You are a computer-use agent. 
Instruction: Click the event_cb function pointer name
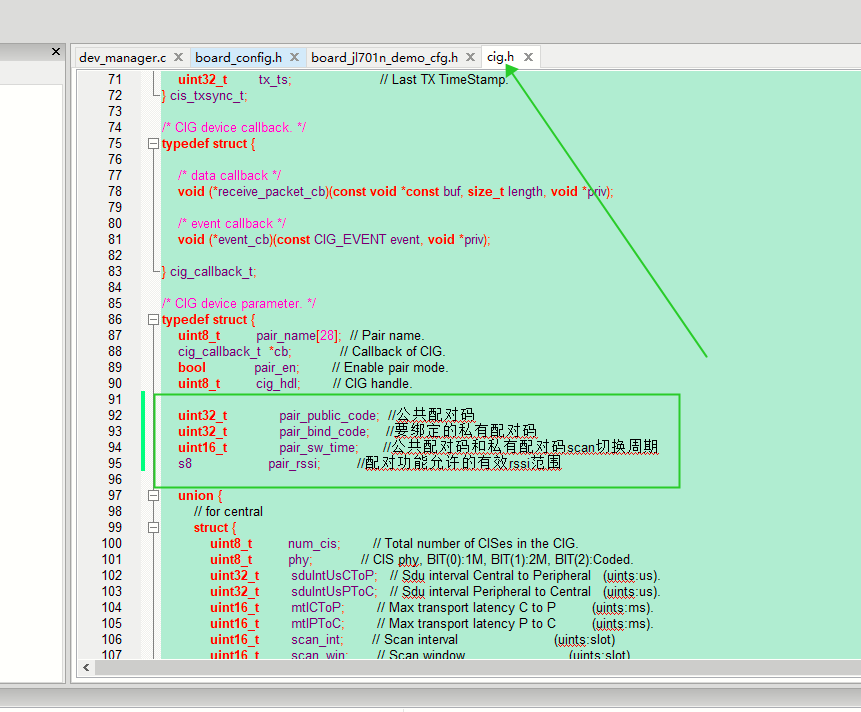click(244, 240)
